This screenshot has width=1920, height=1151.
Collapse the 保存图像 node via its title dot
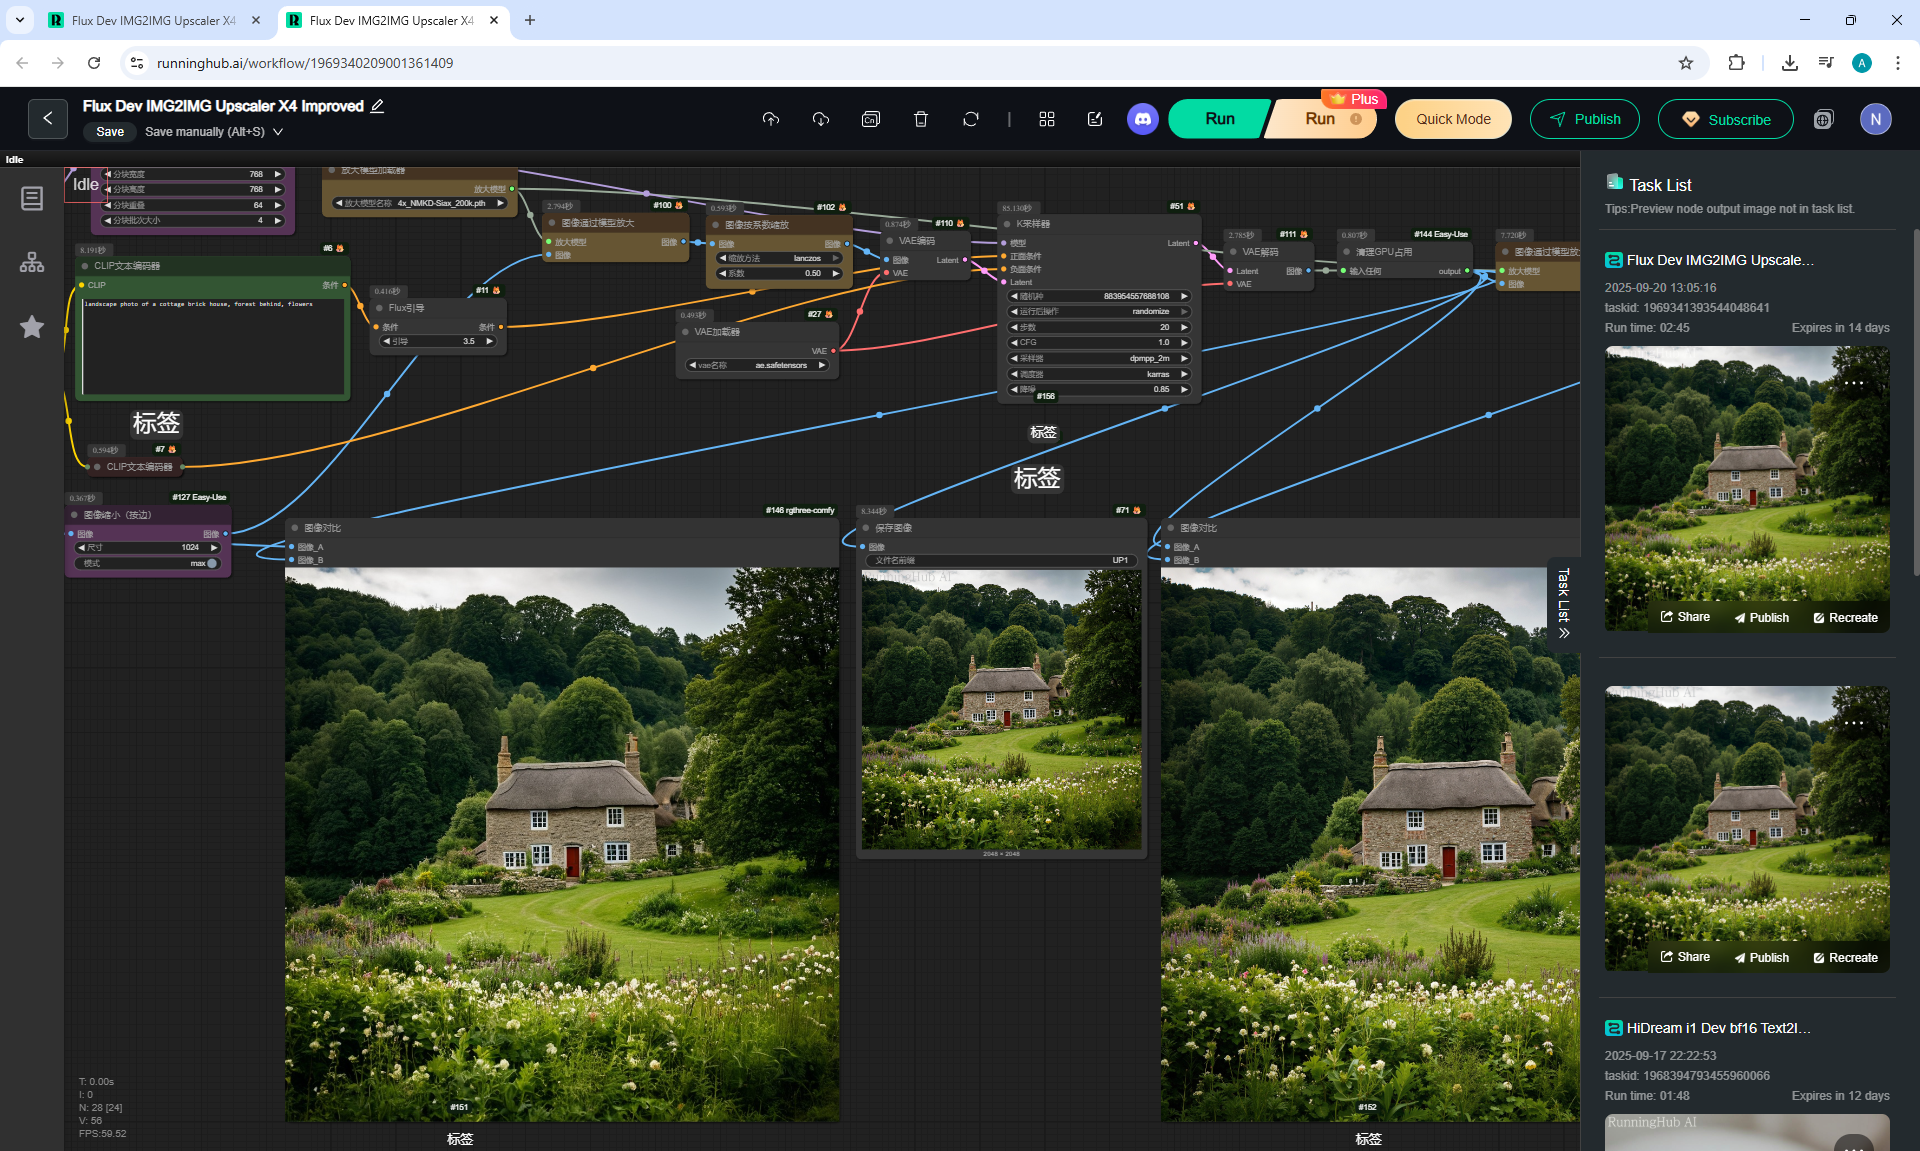(x=866, y=528)
